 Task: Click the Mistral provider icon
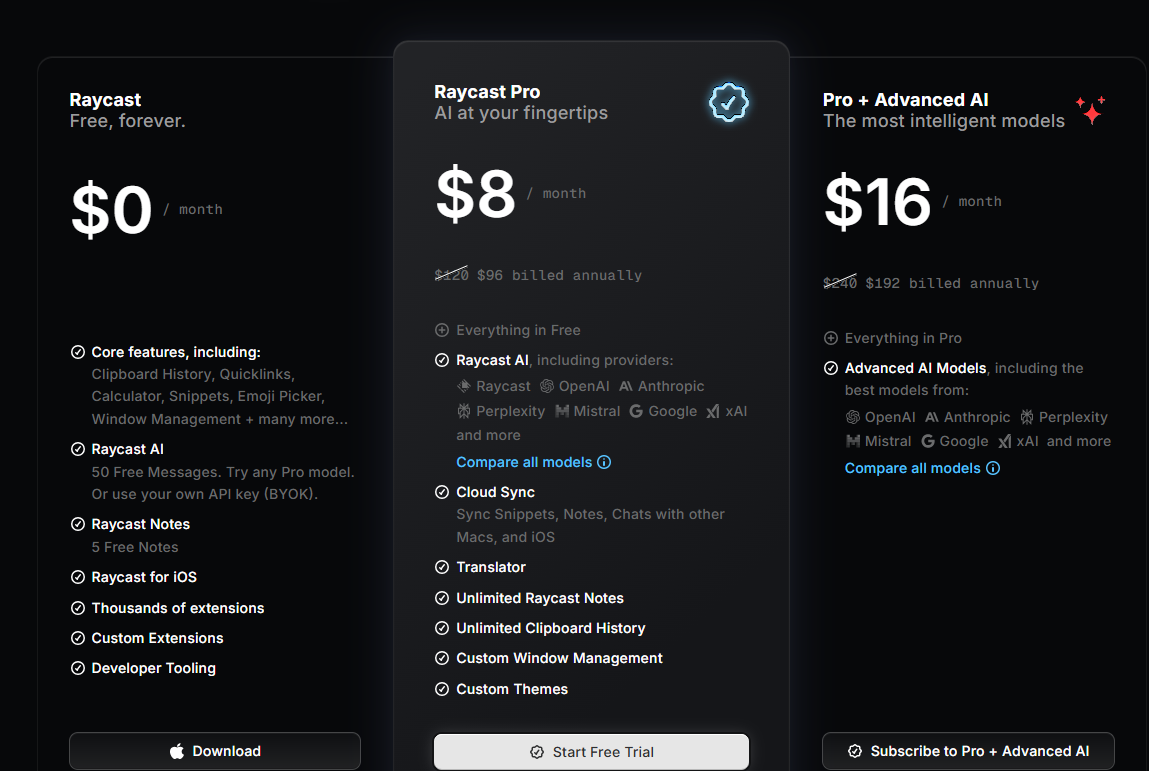click(x=565, y=411)
